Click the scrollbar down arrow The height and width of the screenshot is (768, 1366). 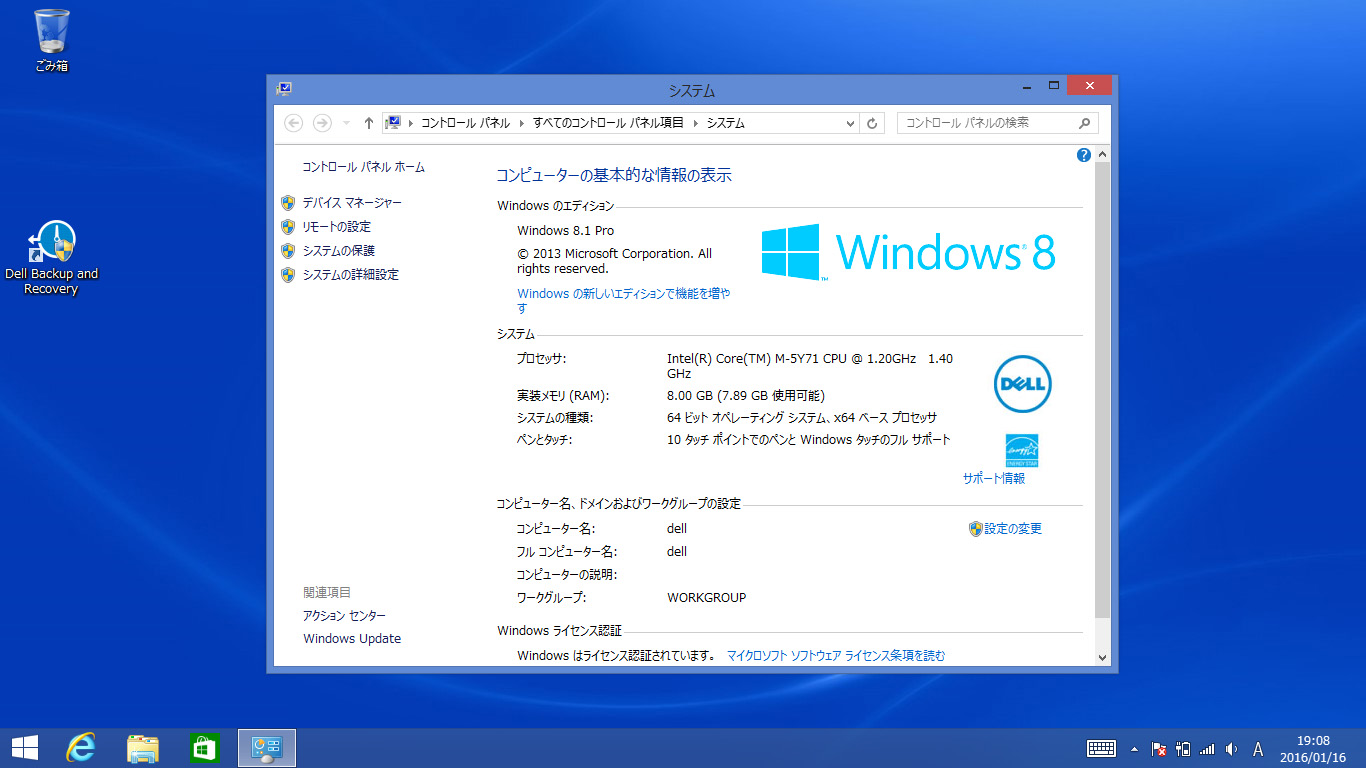[1103, 657]
